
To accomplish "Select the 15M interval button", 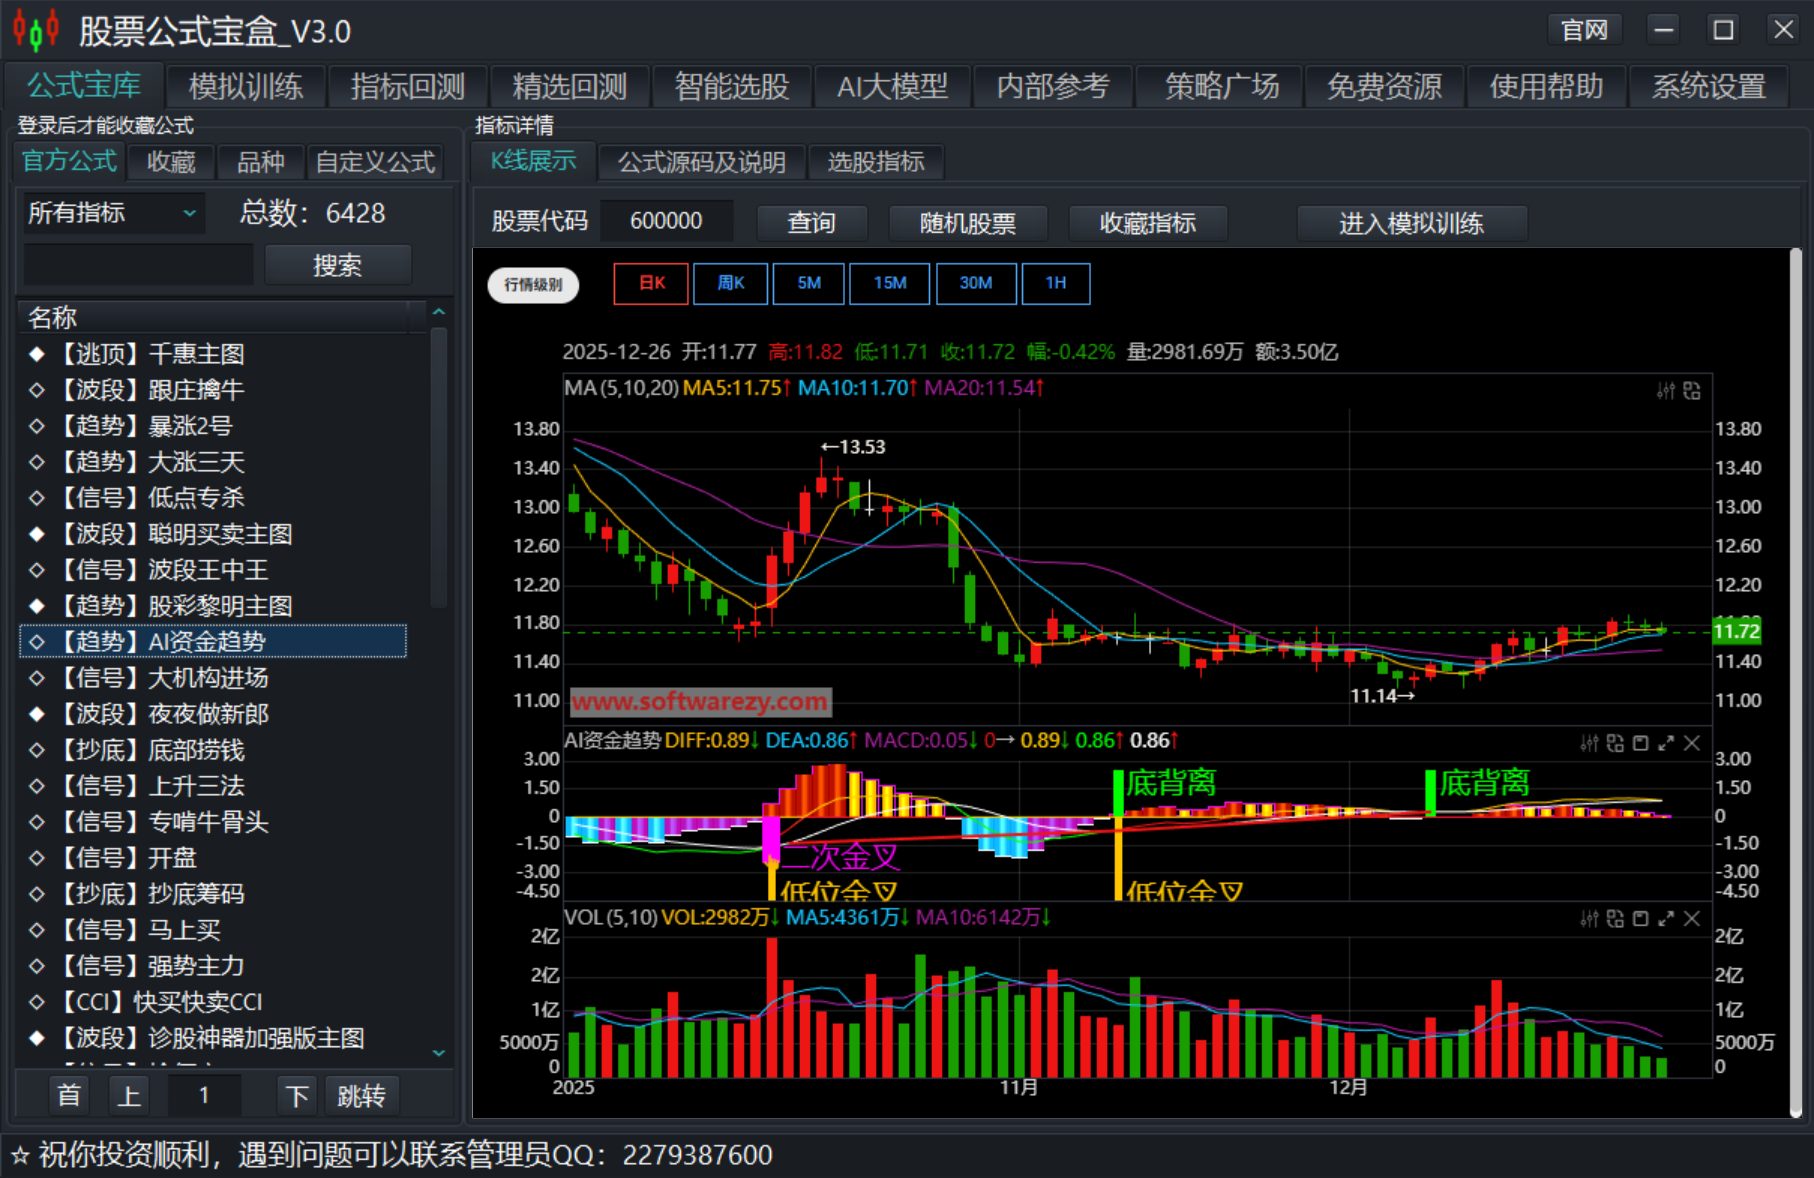I will coord(889,283).
